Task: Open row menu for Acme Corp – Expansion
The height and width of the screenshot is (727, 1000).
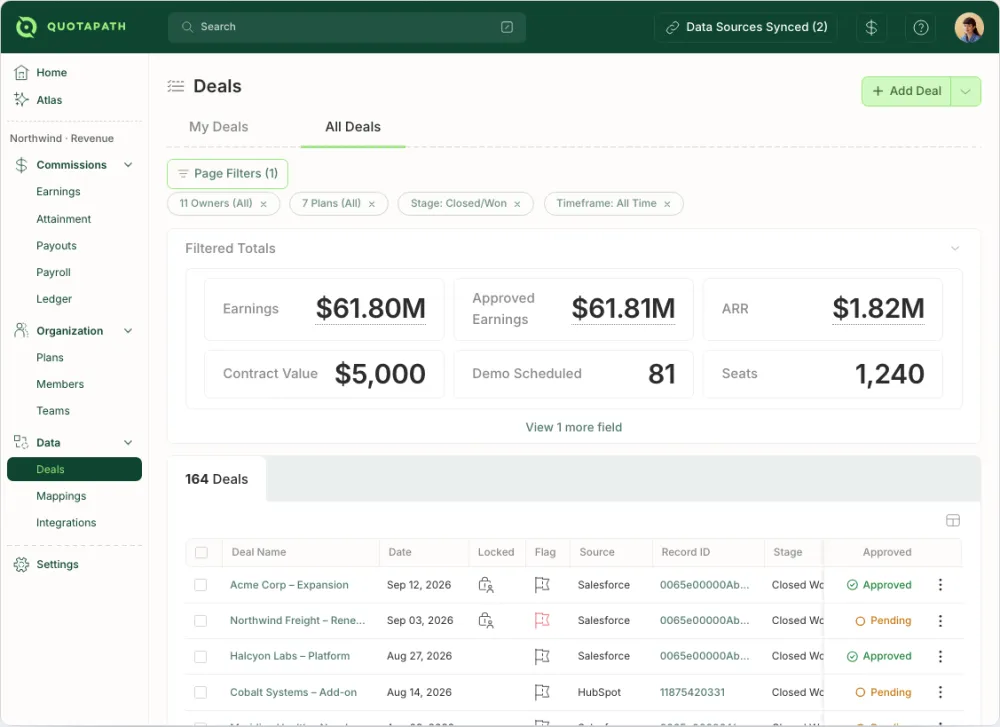Action: (x=940, y=585)
